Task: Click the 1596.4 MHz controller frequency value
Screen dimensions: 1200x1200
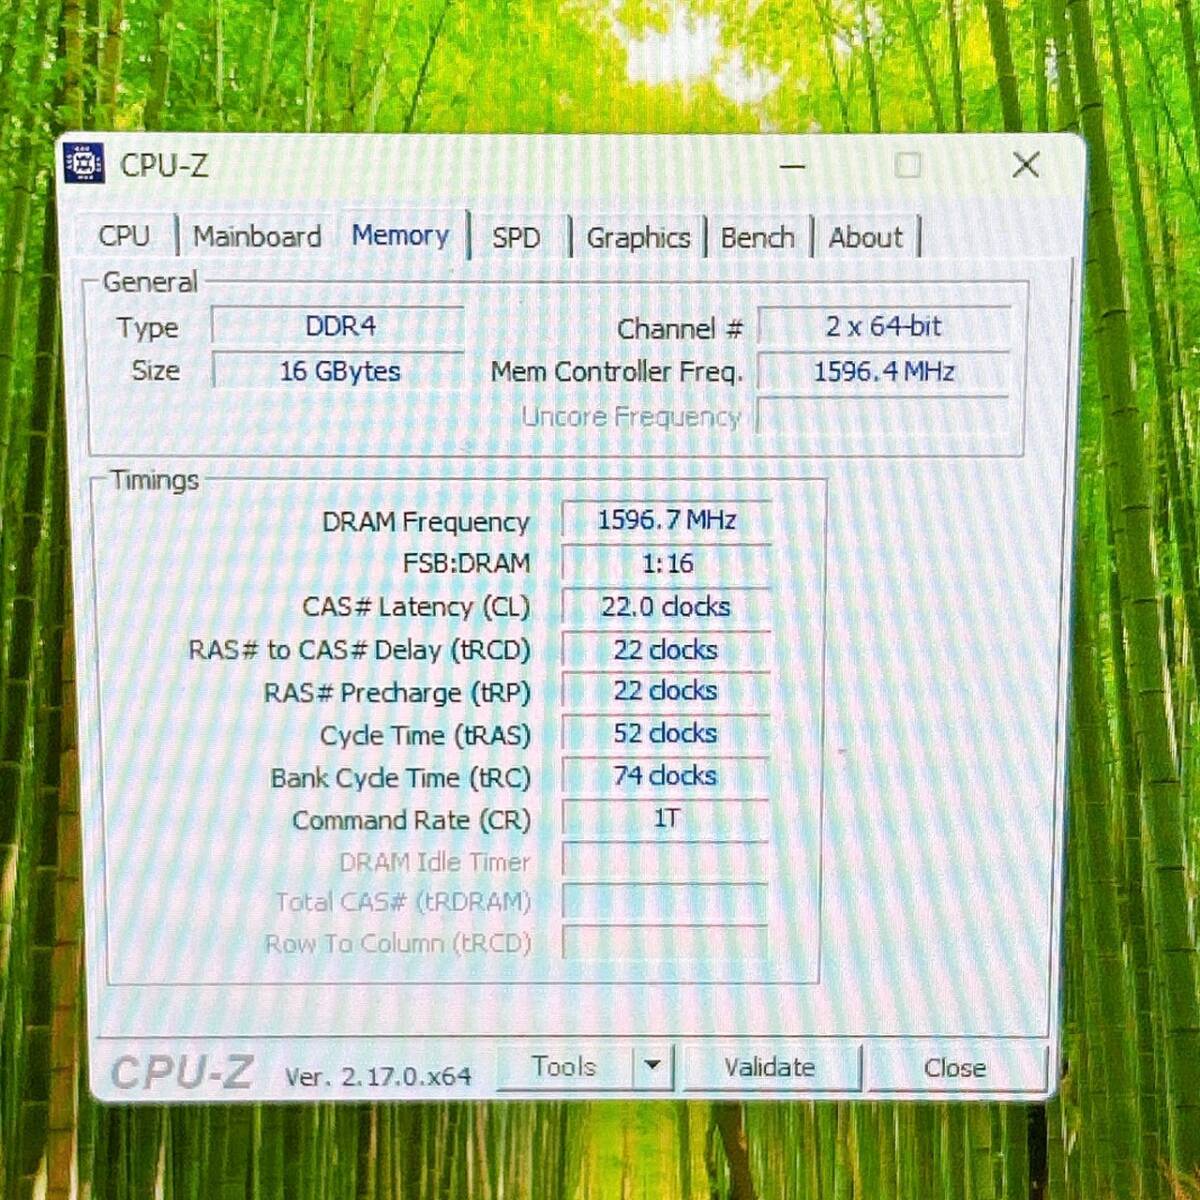Action: pos(884,371)
